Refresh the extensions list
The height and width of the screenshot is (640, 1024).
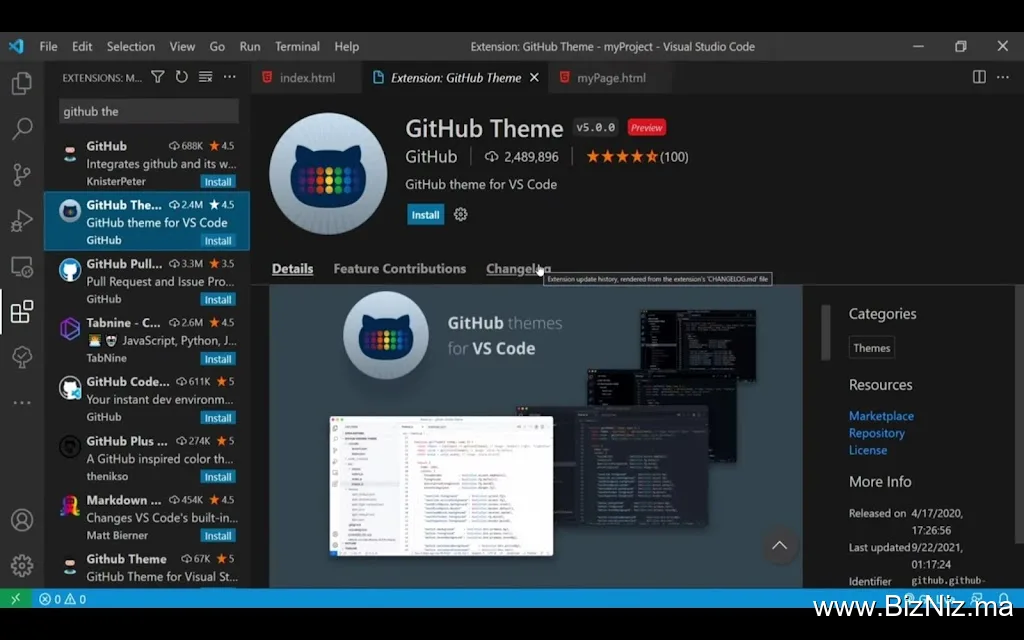pyautogui.click(x=182, y=77)
